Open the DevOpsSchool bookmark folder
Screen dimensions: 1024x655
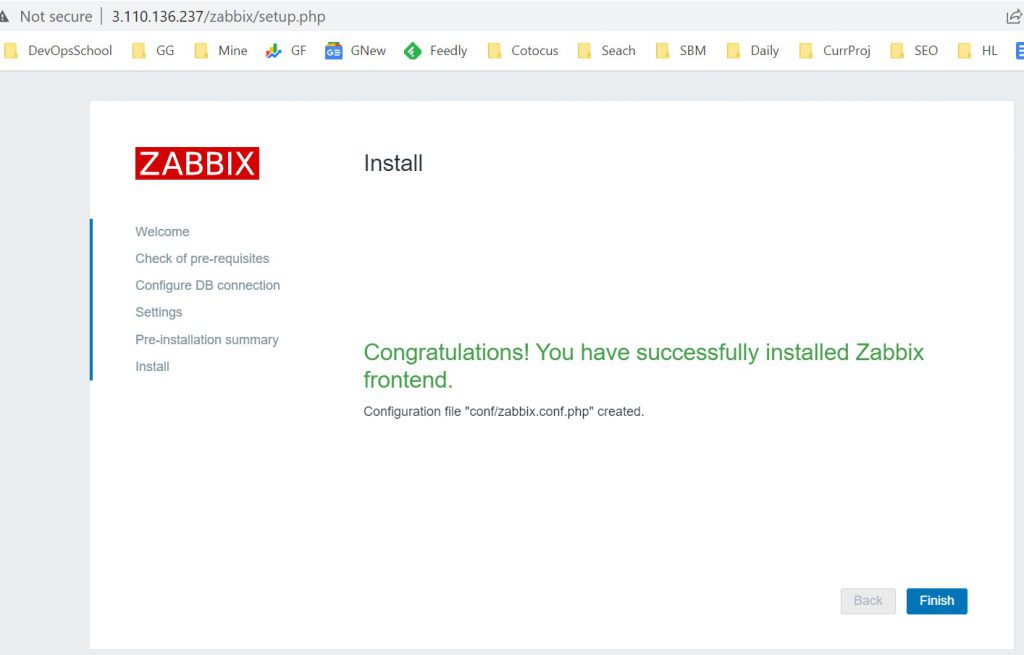click(x=59, y=51)
